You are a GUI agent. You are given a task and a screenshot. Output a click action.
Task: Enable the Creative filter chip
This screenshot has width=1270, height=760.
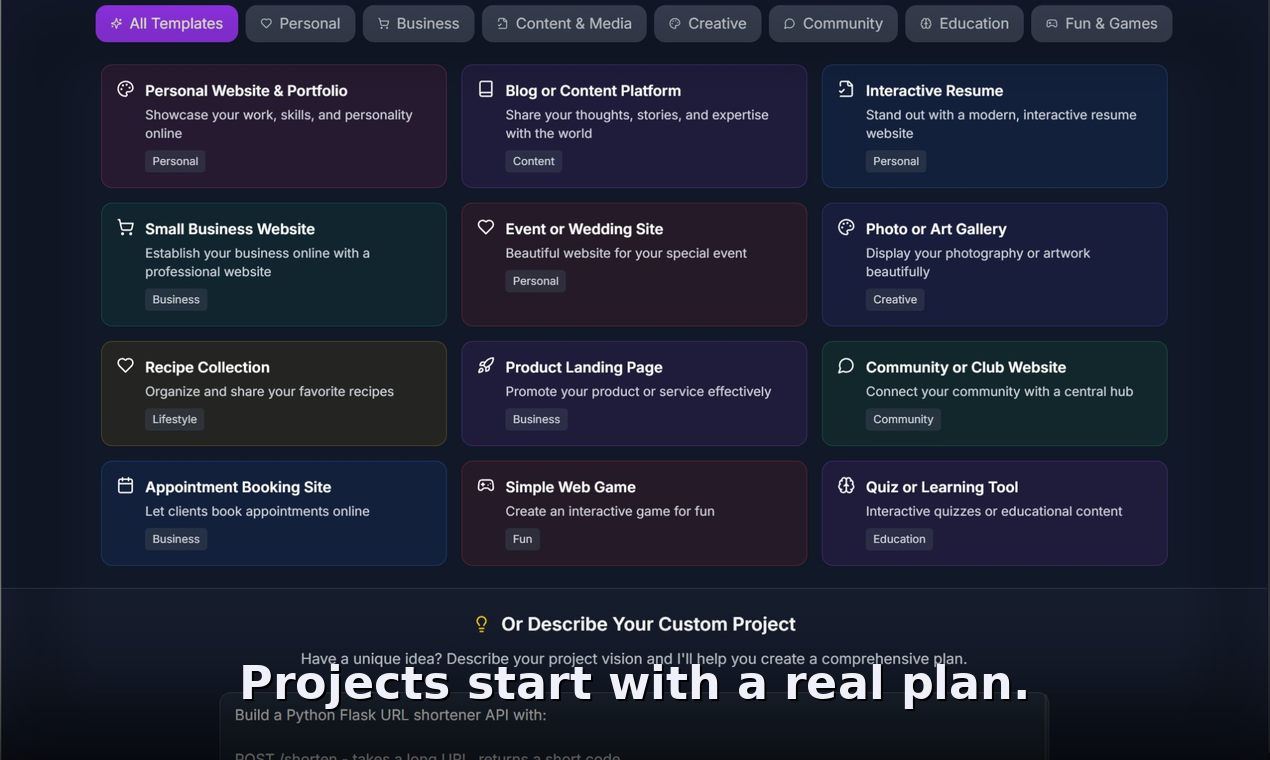(x=707, y=23)
